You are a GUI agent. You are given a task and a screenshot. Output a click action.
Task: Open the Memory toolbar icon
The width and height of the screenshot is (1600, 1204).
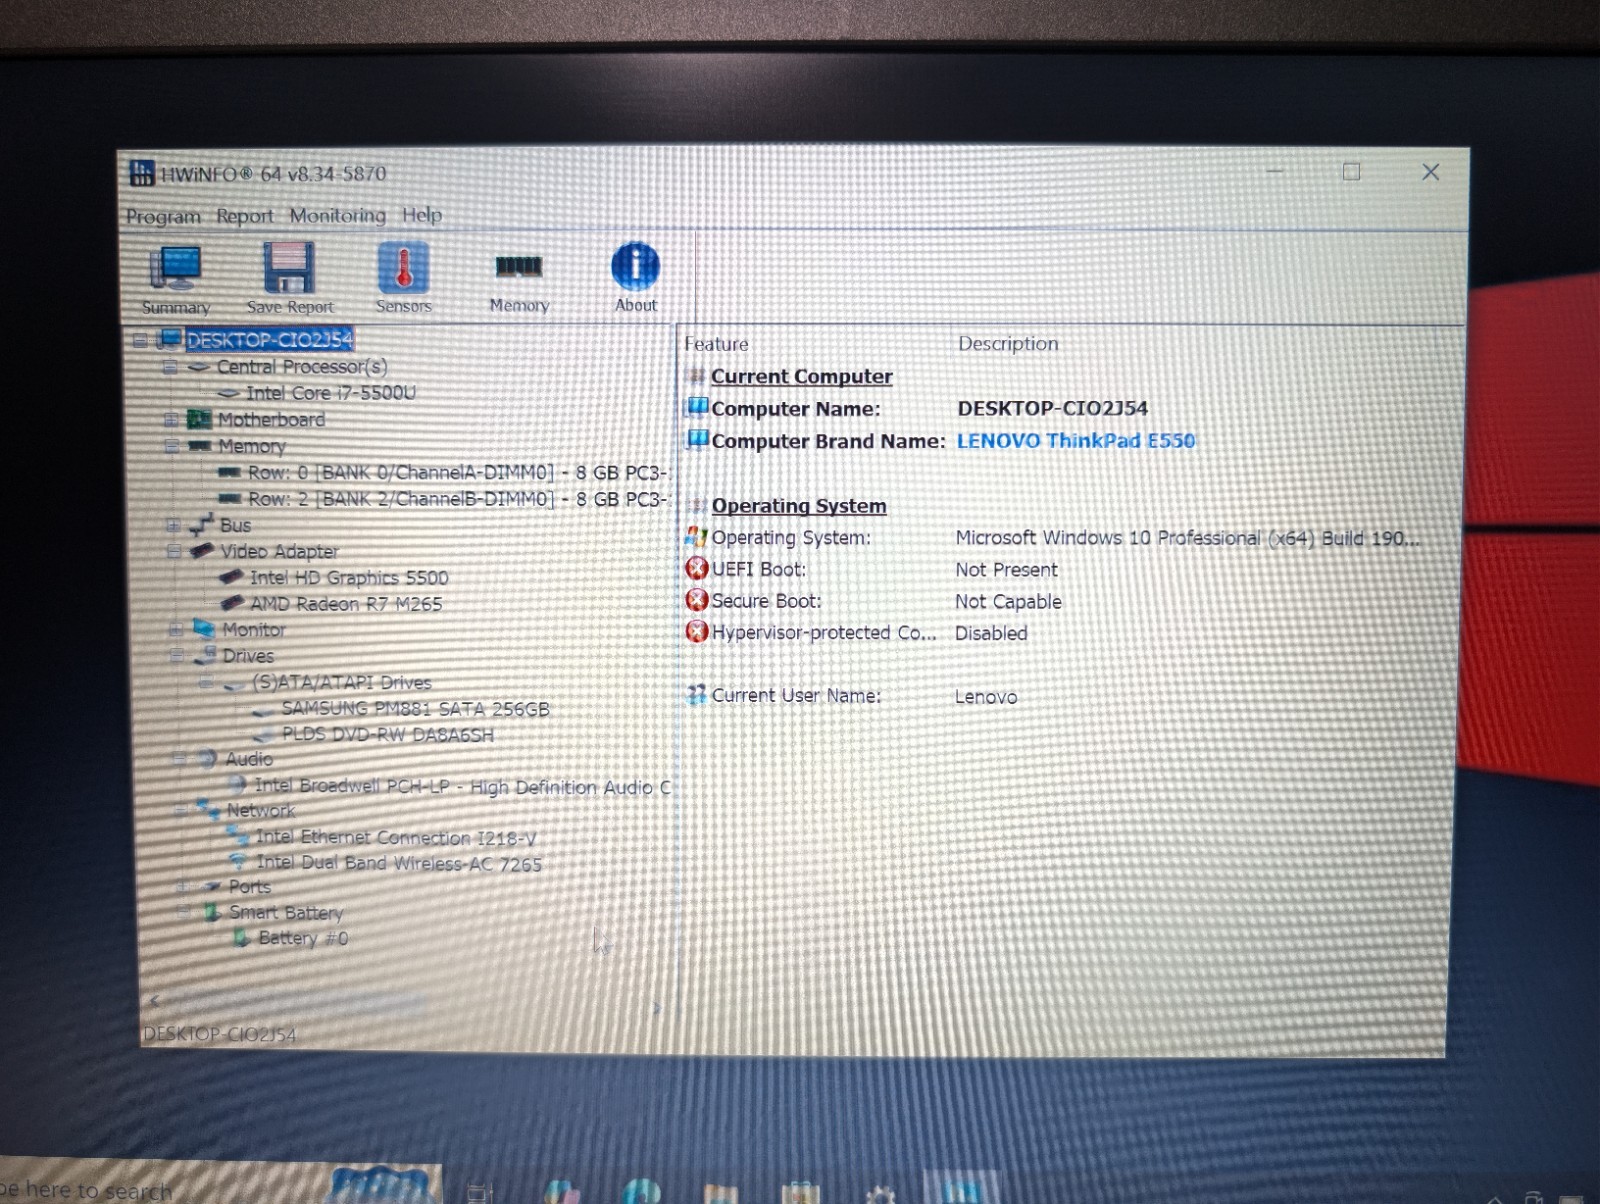point(519,281)
